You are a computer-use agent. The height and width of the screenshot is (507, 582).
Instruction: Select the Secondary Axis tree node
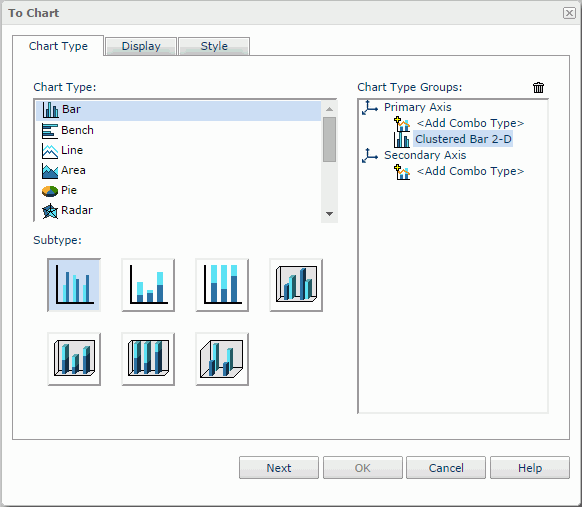point(425,155)
